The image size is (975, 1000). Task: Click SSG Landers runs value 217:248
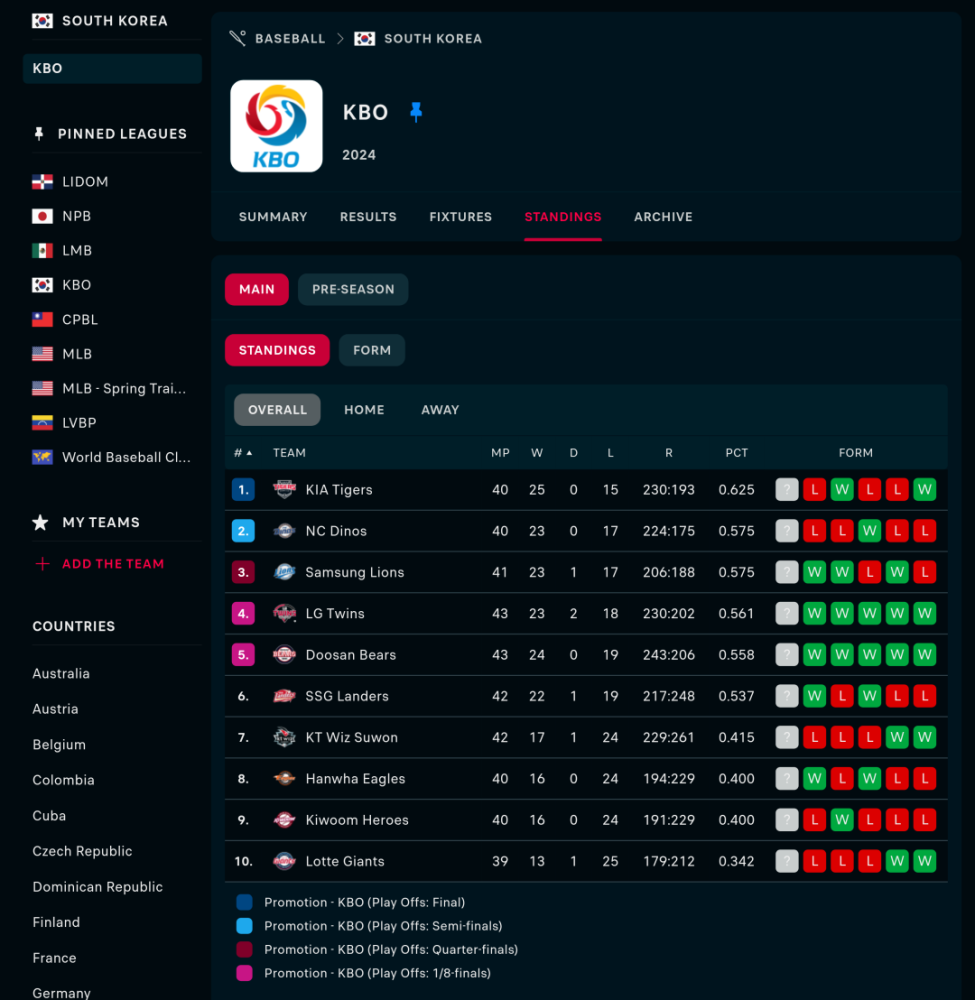[x=668, y=696]
